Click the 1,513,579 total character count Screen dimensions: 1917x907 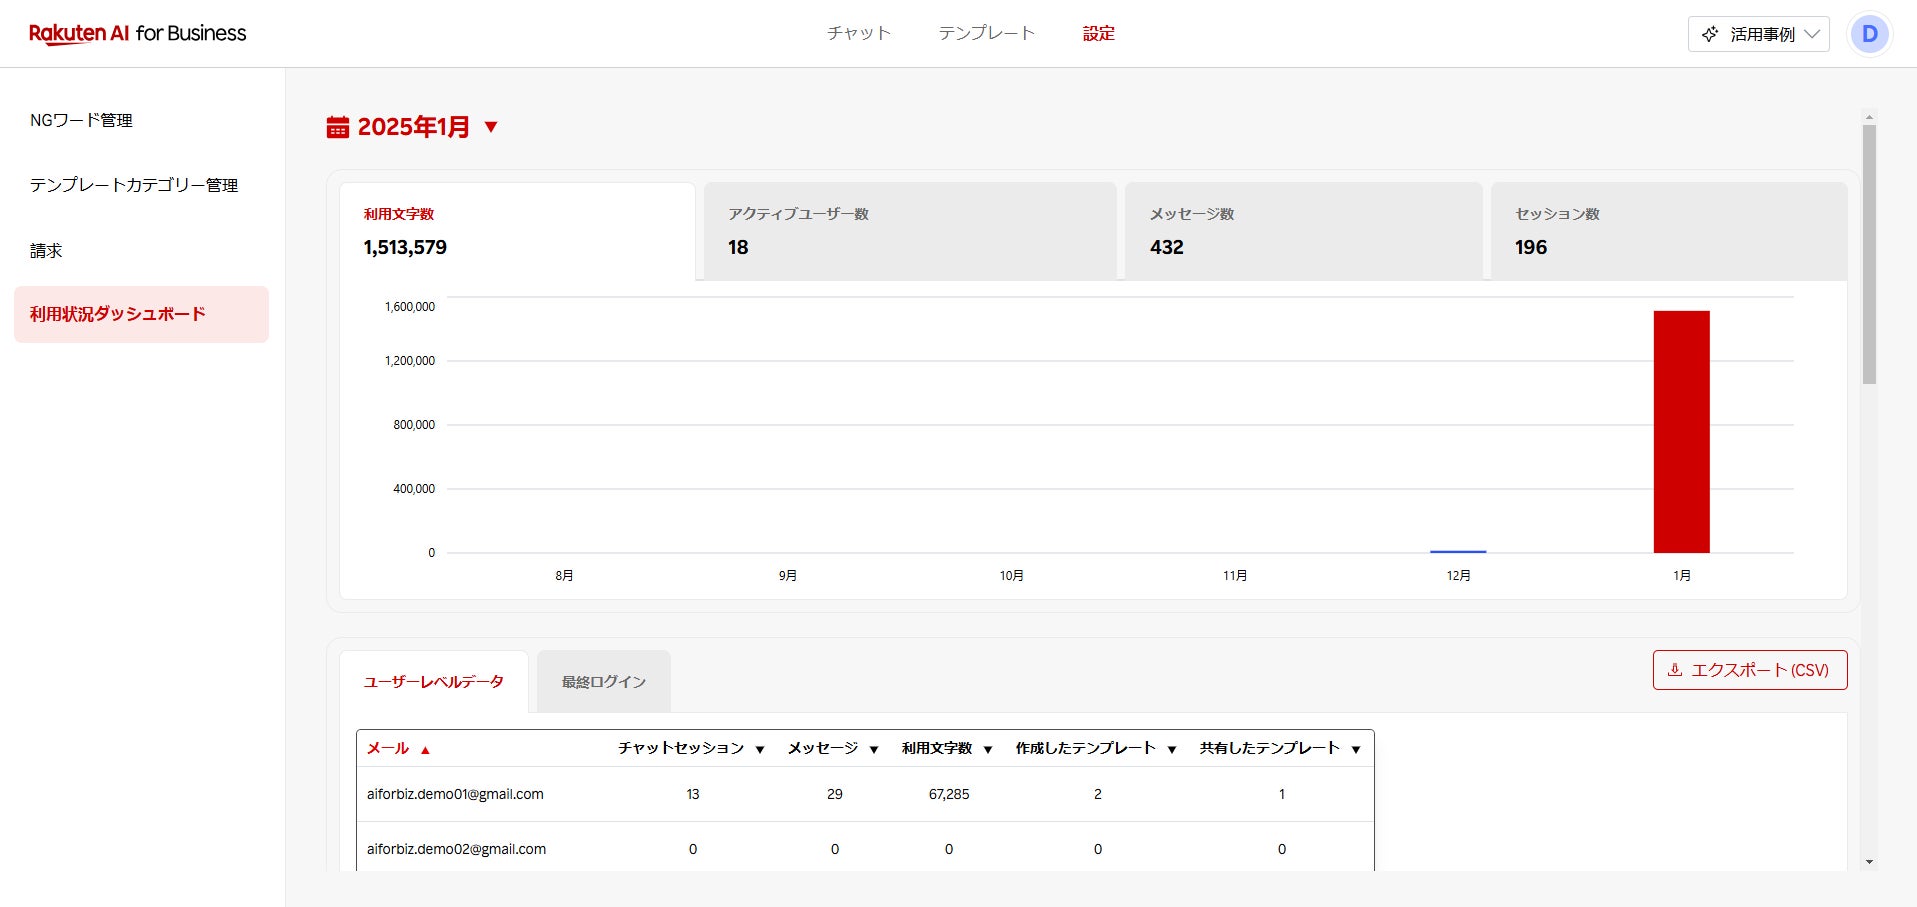pyautogui.click(x=405, y=247)
